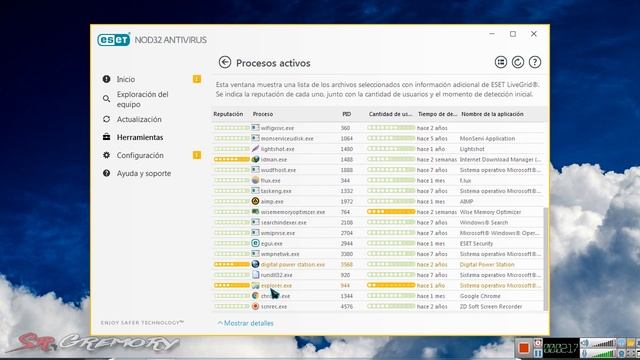This screenshot has width=640, height=360.
Task: Click 'Google Chrome' application name
Action: [x=480, y=296]
